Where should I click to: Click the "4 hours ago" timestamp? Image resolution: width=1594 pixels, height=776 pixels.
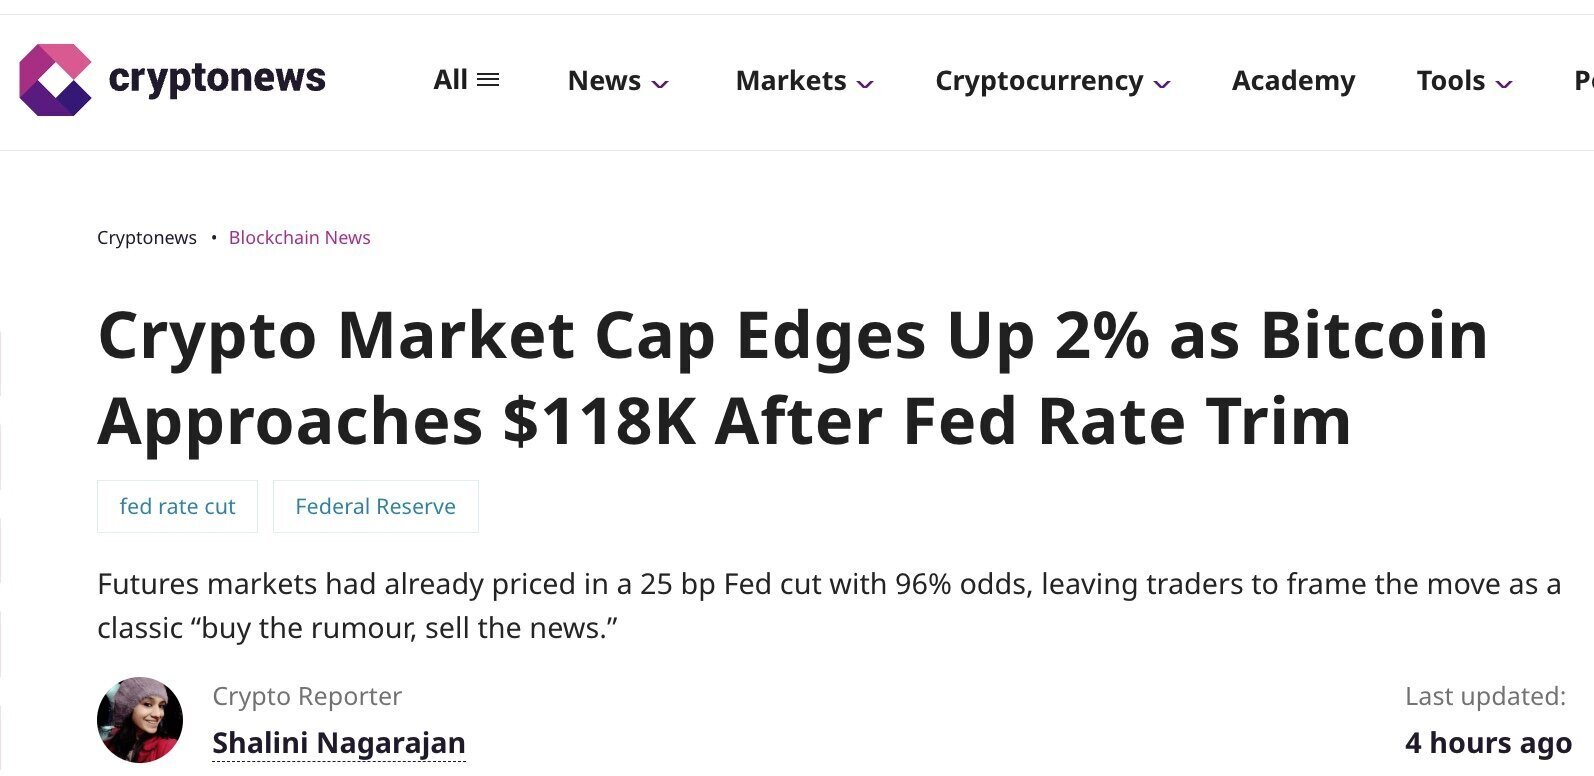pyautogui.click(x=1488, y=743)
